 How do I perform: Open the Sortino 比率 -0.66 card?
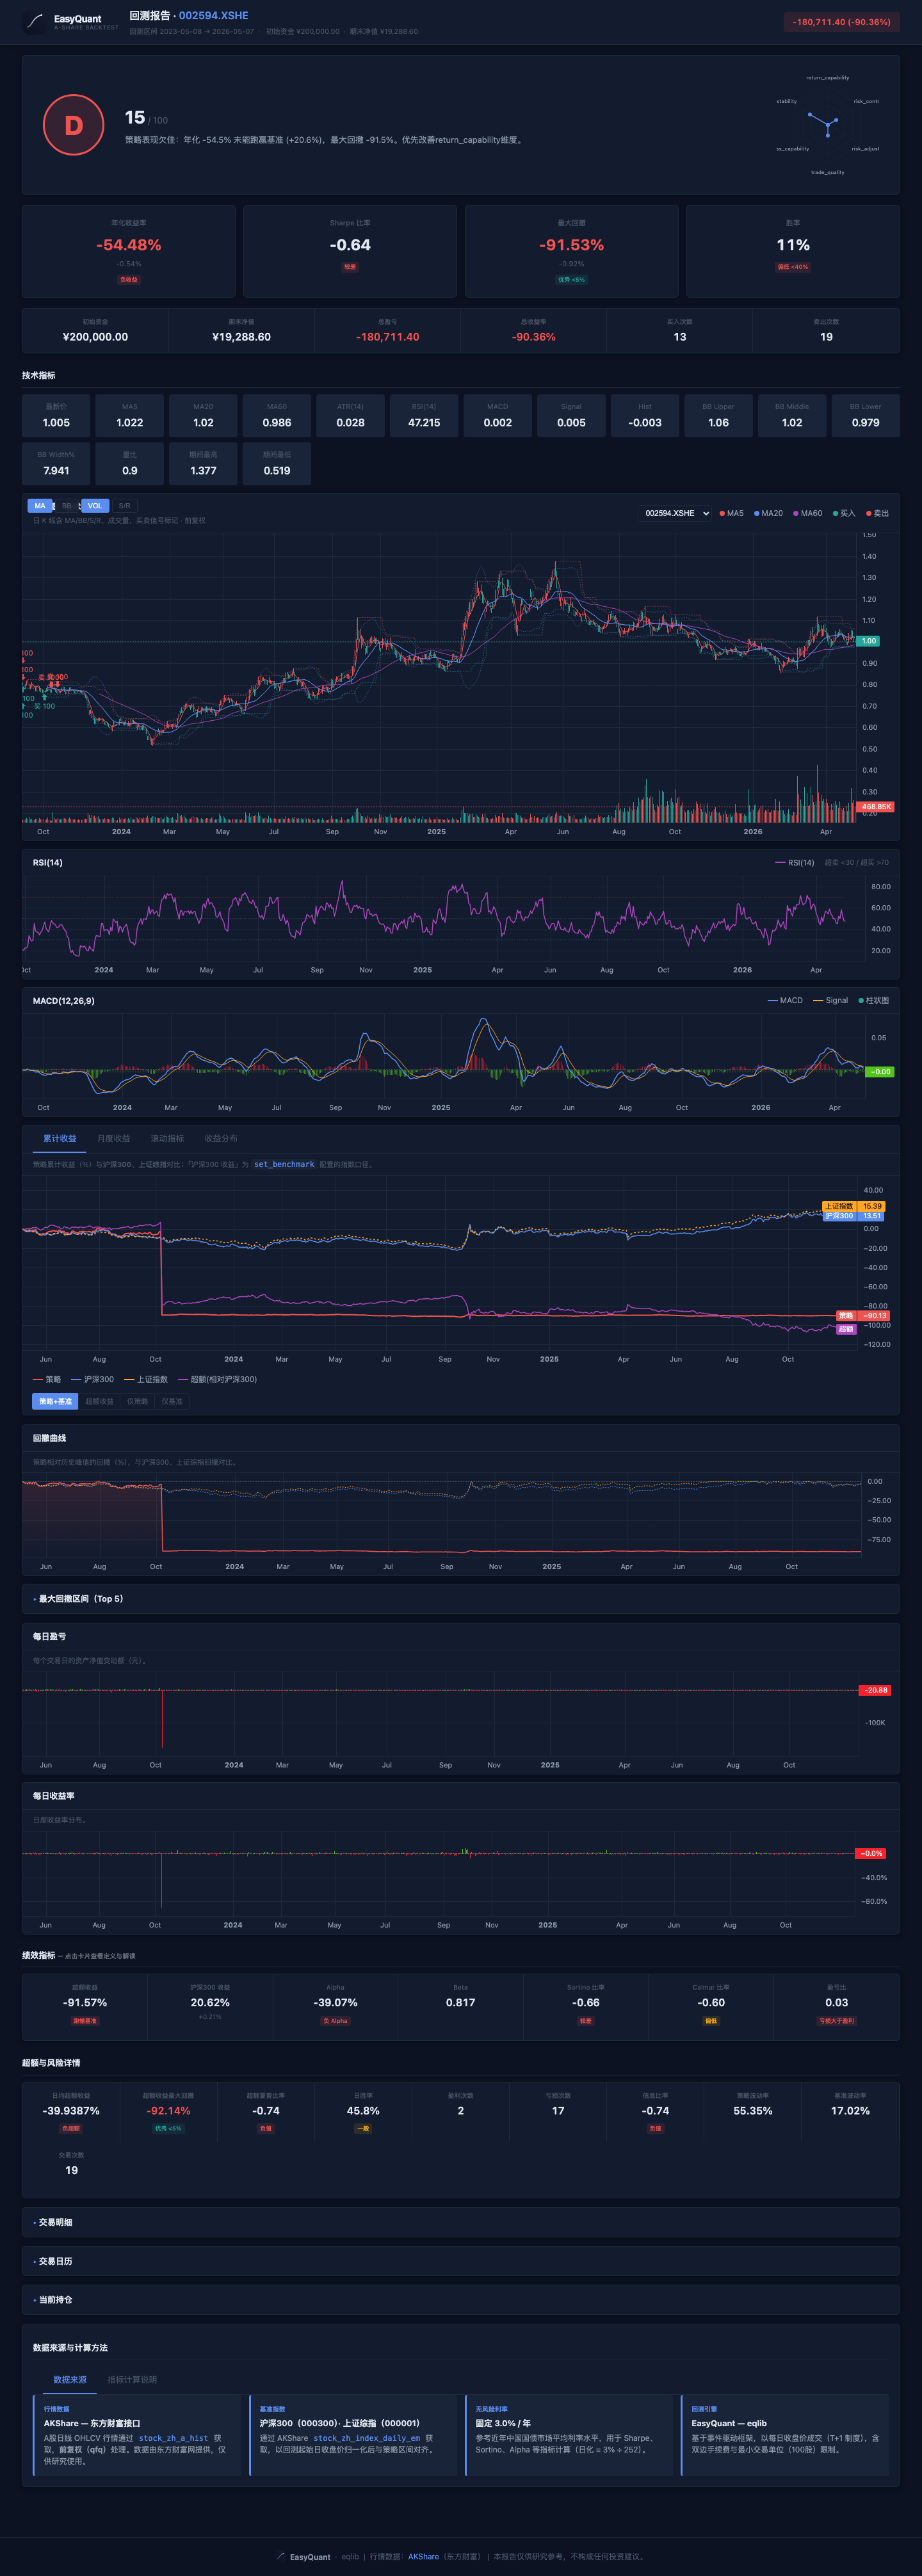(585, 2006)
